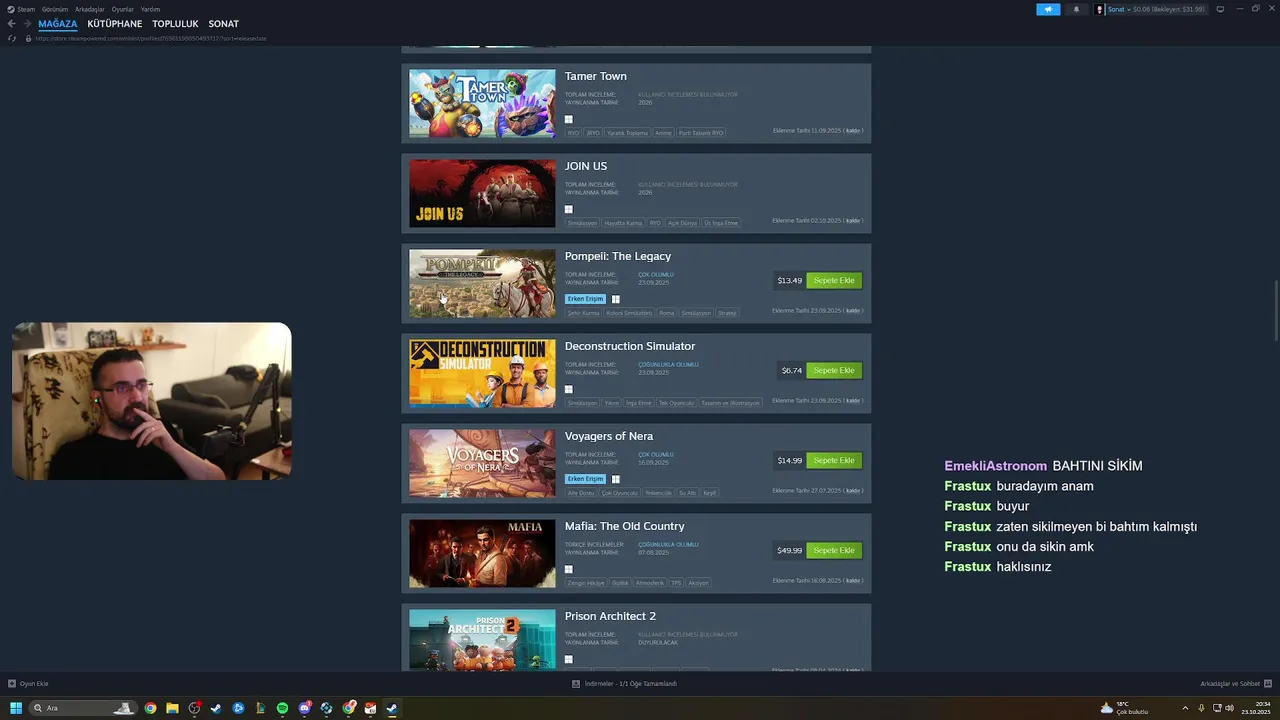Click the plus icon beside Oyun Ekle

12,684
